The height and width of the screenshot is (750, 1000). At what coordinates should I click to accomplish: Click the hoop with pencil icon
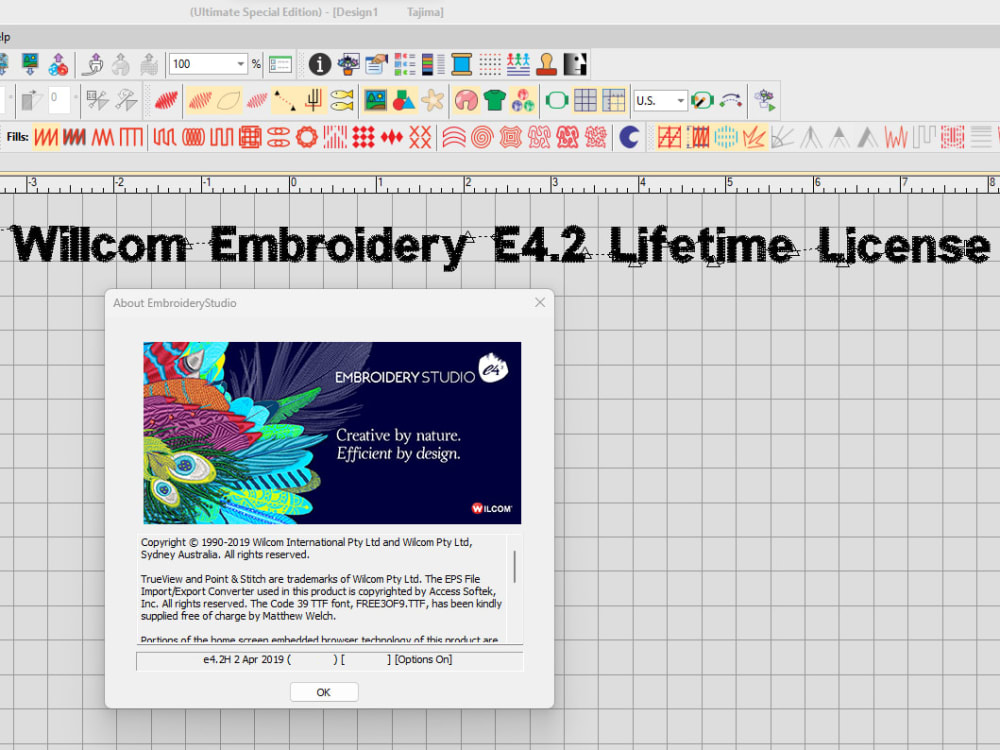702,100
